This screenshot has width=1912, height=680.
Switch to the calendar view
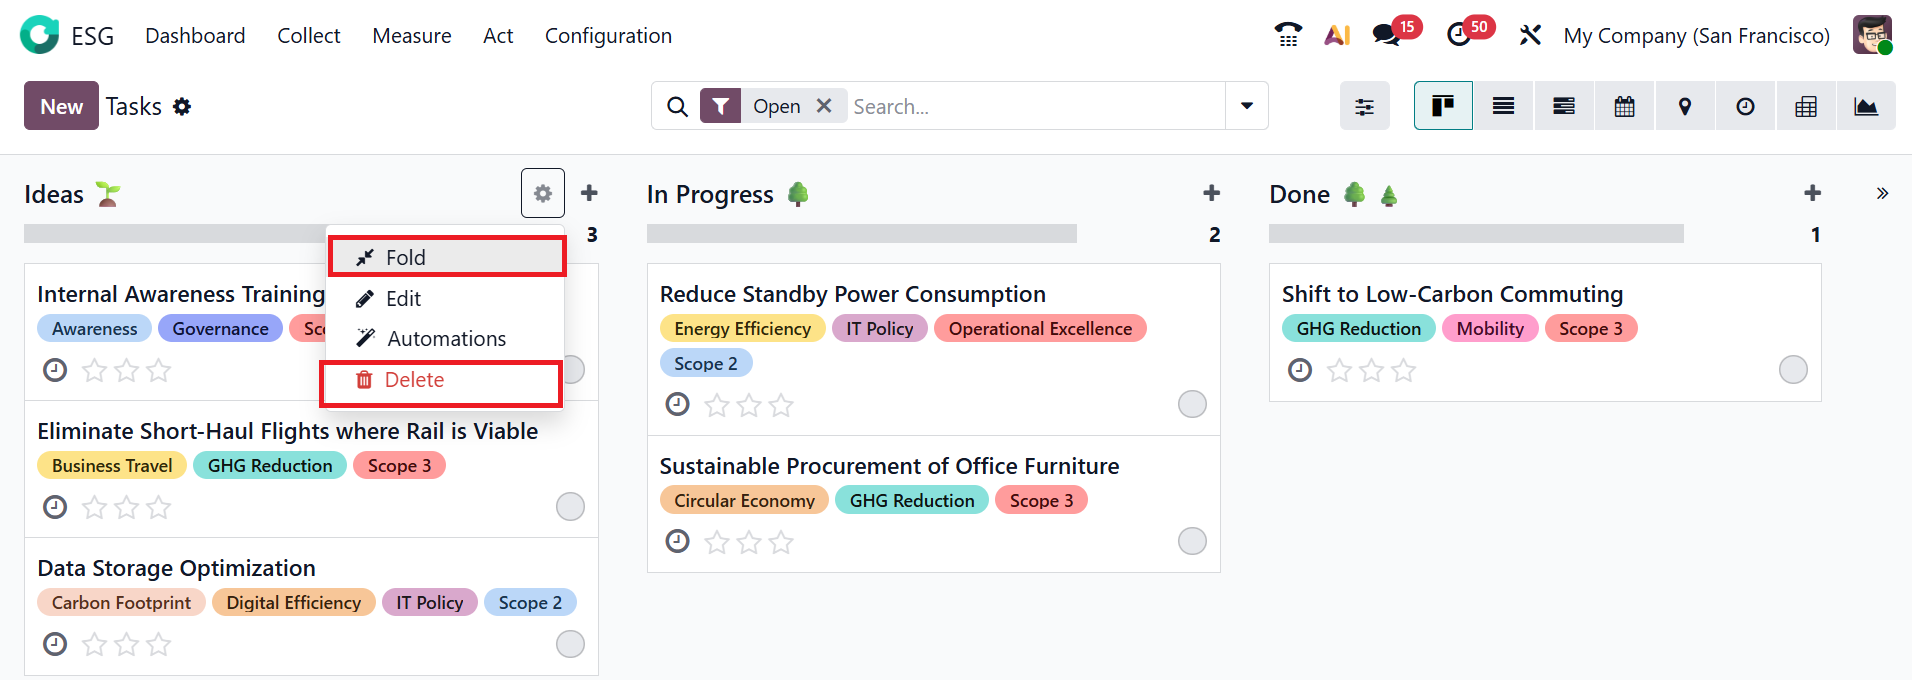(x=1624, y=106)
